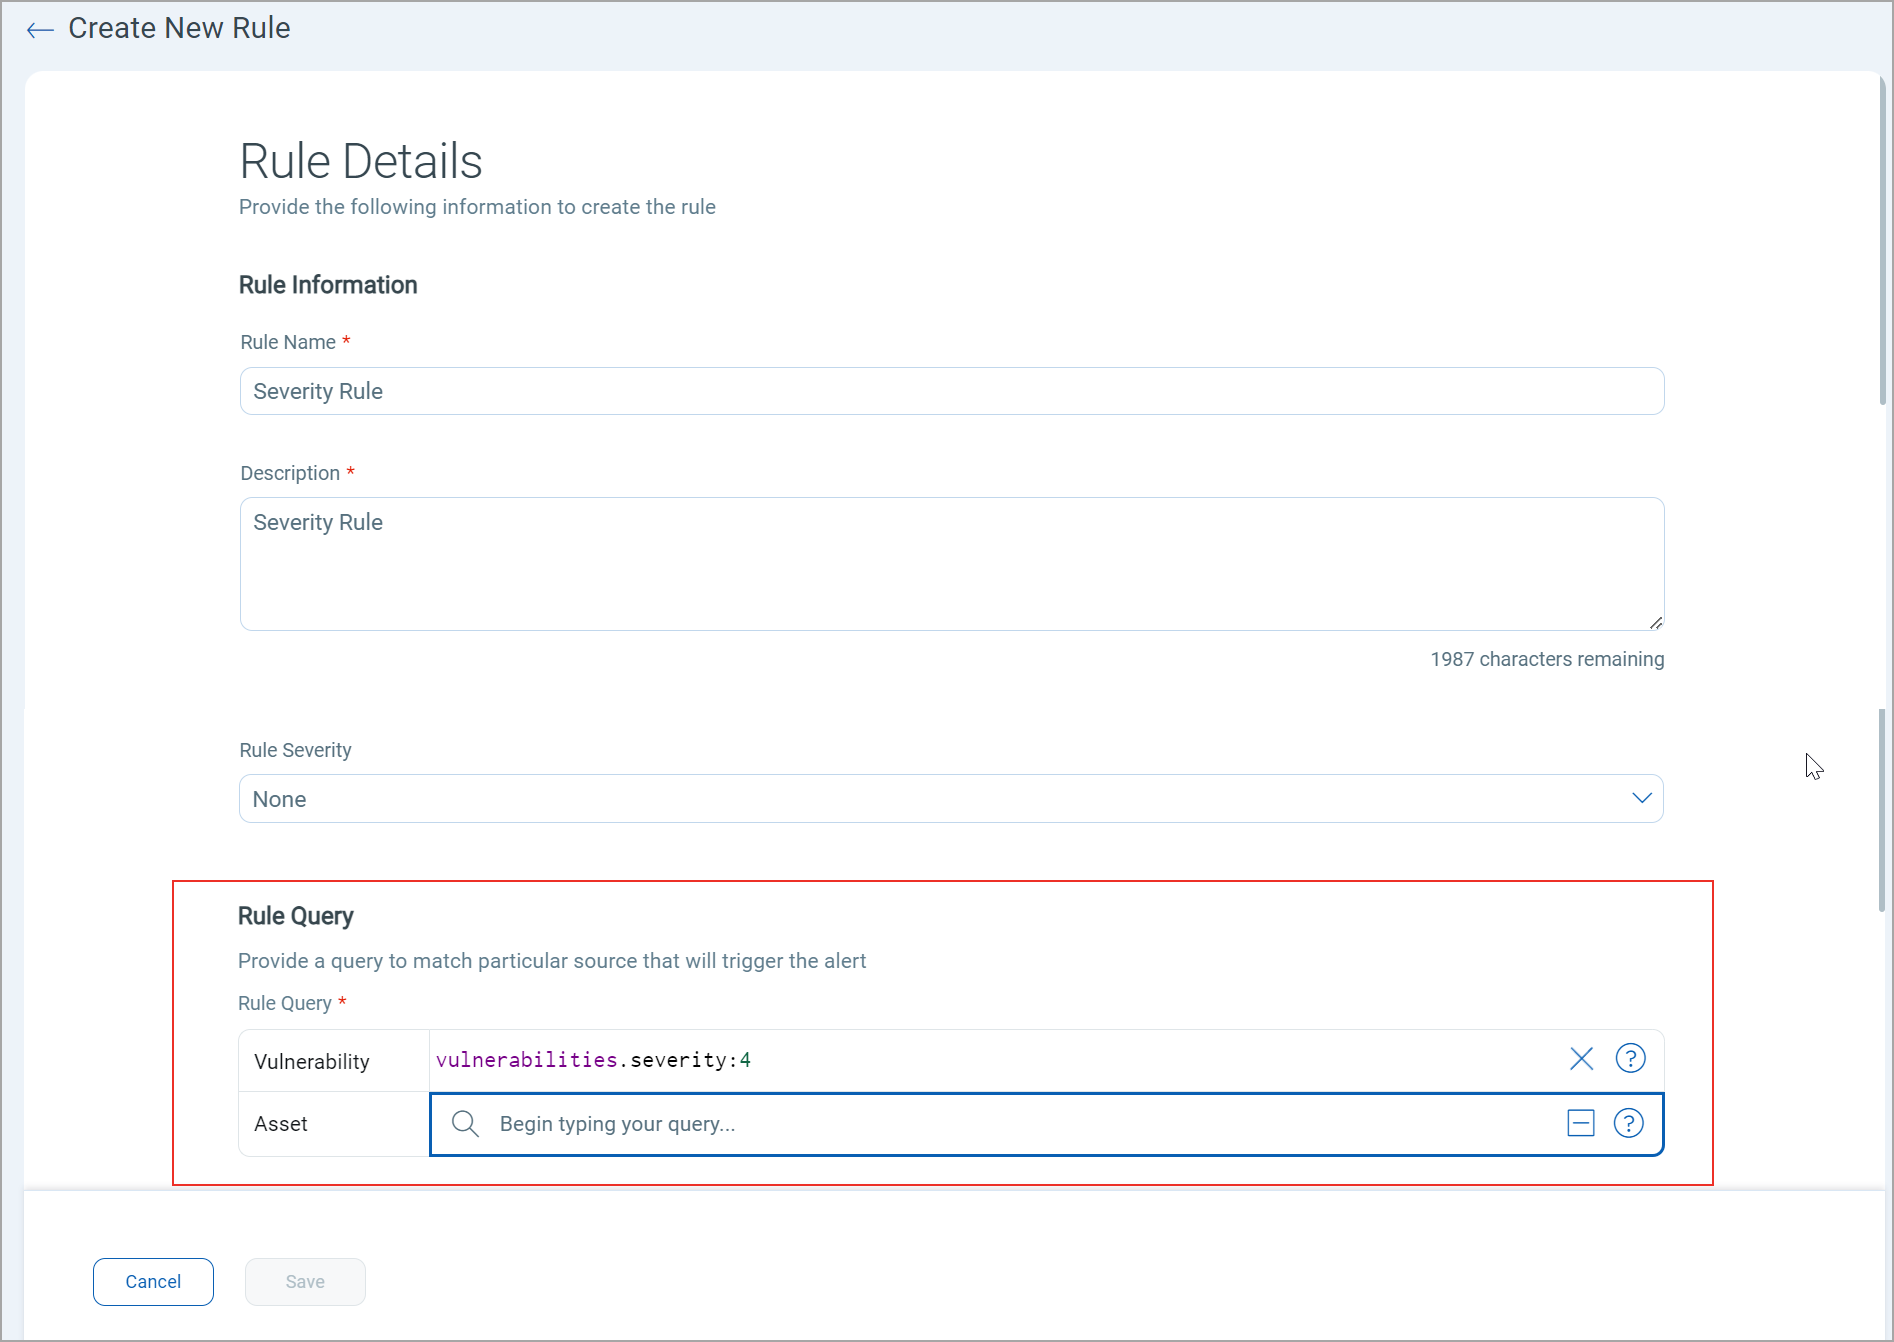Click inside the Description text area
The height and width of the screenshot is (1342, 1894).
click(952, 564)
